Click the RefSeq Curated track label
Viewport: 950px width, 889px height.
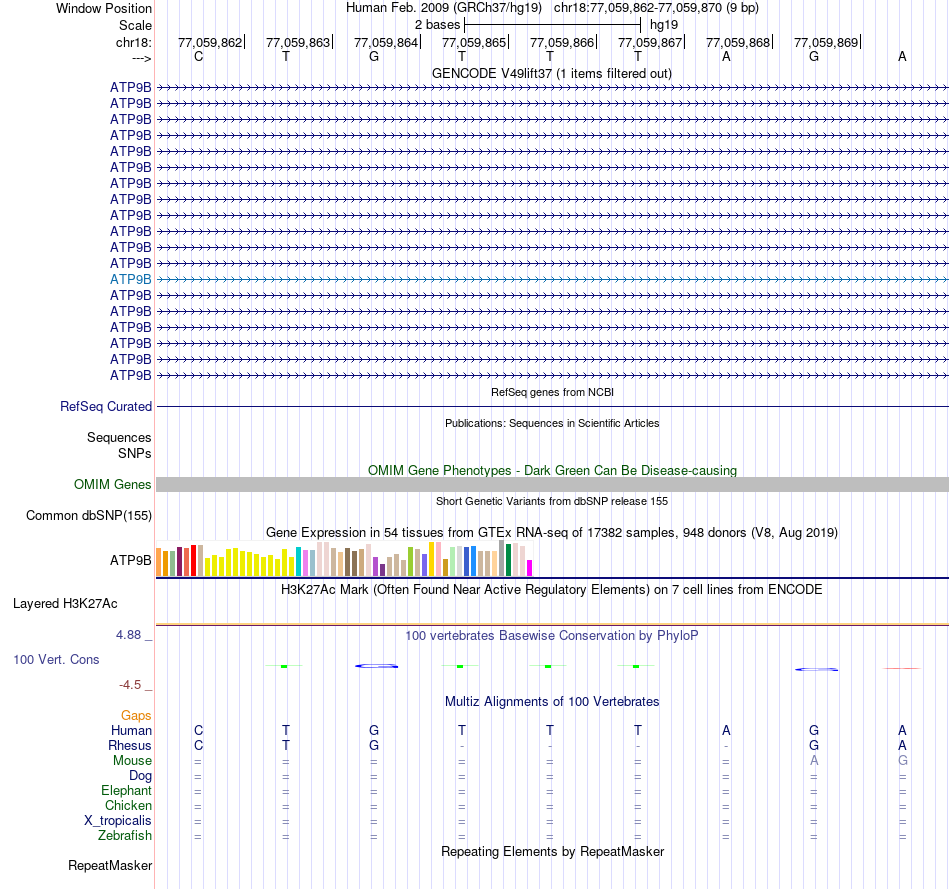click(x=105, y=407)
